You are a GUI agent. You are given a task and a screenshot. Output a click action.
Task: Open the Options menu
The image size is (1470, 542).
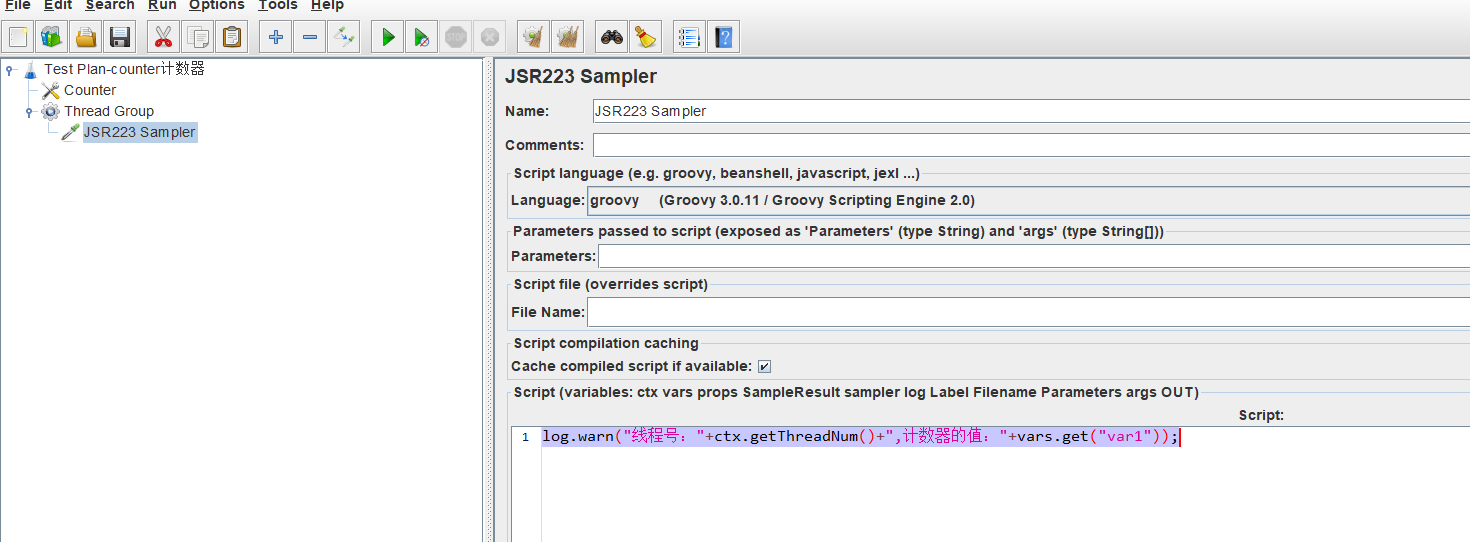(x=216, y=6)
